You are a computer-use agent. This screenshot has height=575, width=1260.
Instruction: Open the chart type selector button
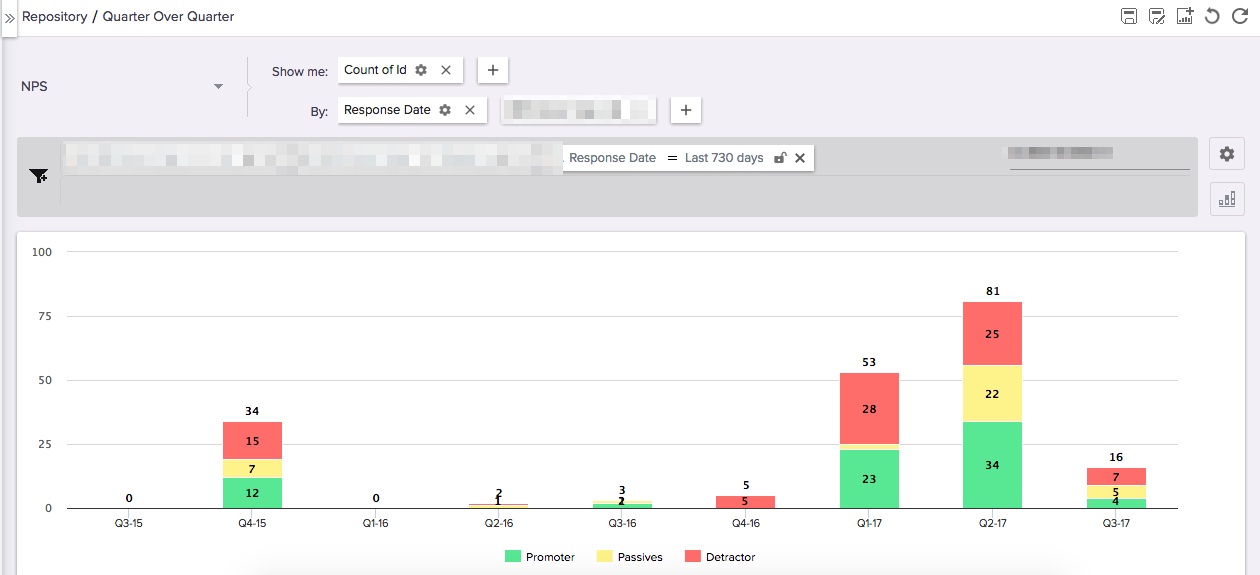[x=1227, y=198]
